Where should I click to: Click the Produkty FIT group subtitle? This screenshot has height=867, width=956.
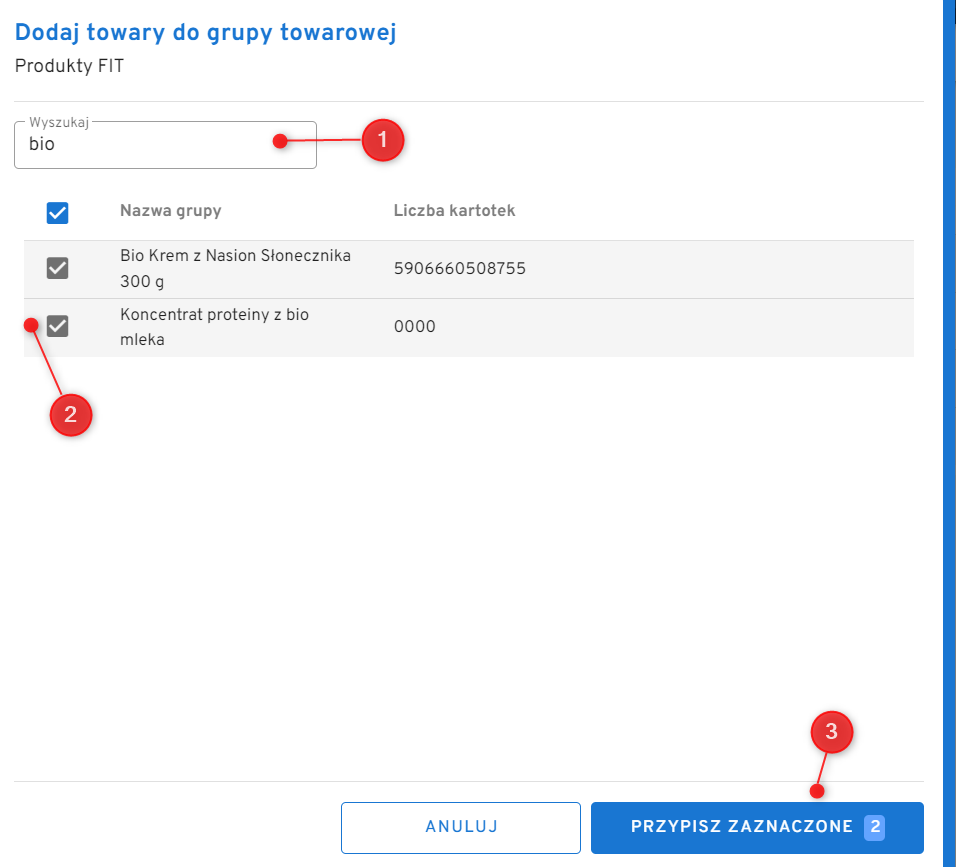(x=69, y=67)
